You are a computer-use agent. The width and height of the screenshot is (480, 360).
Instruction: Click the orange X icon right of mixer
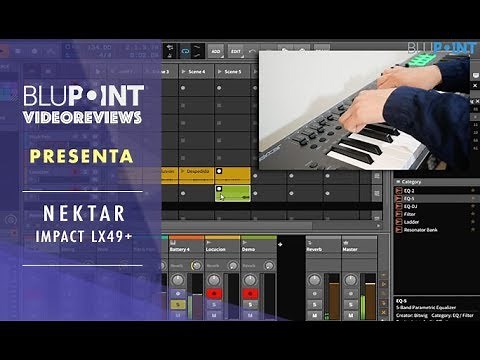[x=383, y=312]
